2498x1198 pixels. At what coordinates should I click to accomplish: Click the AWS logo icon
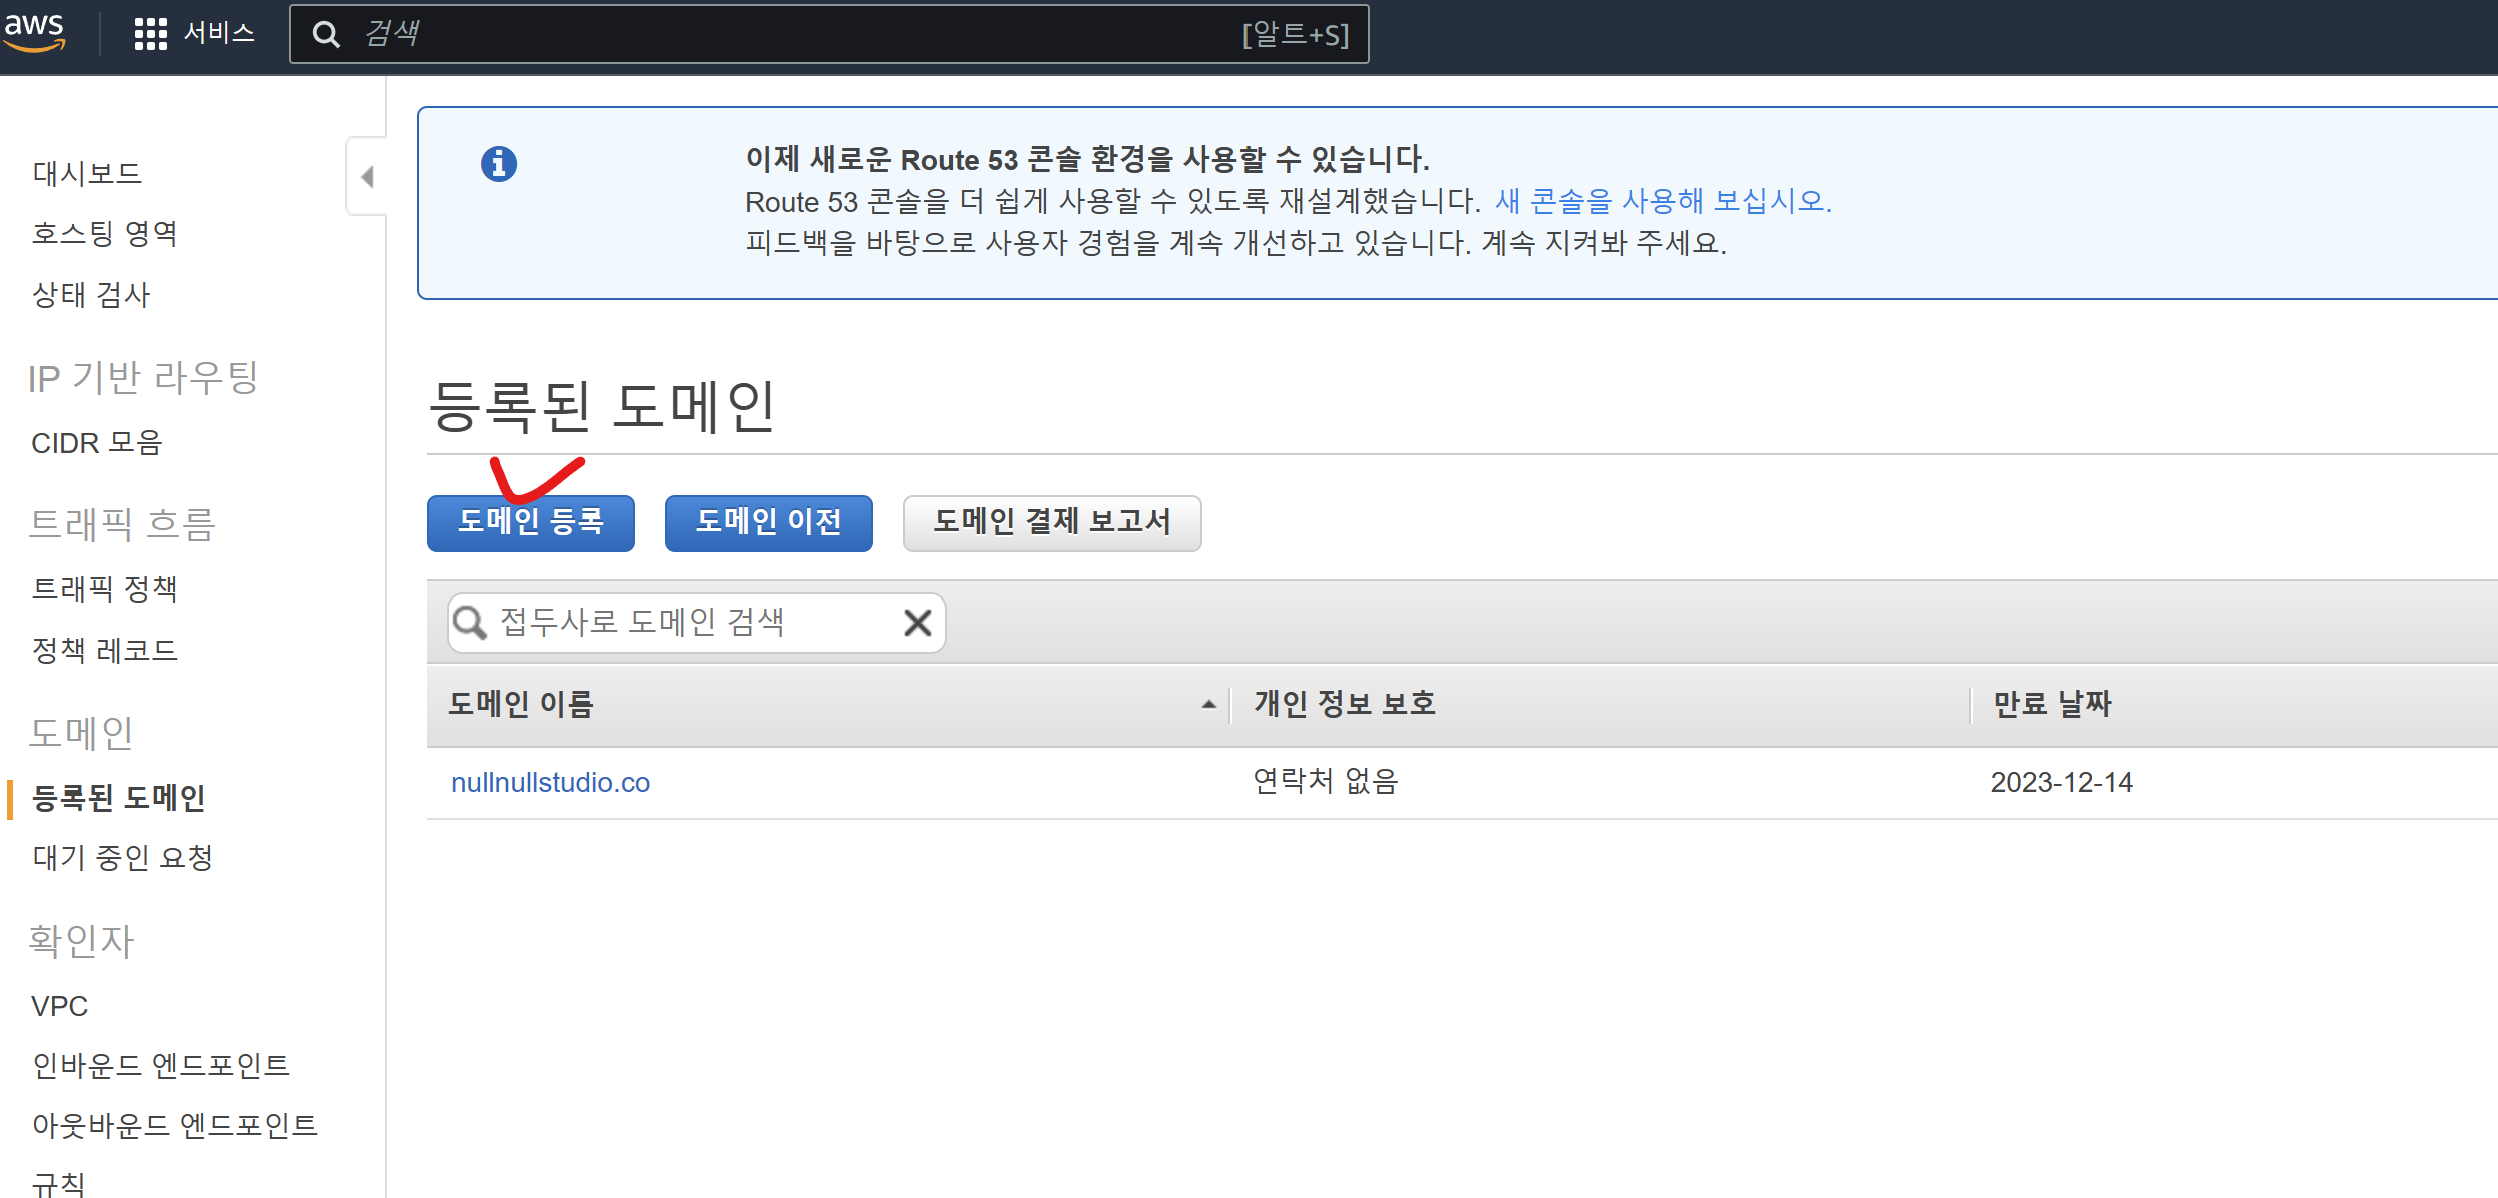point(35,31)
